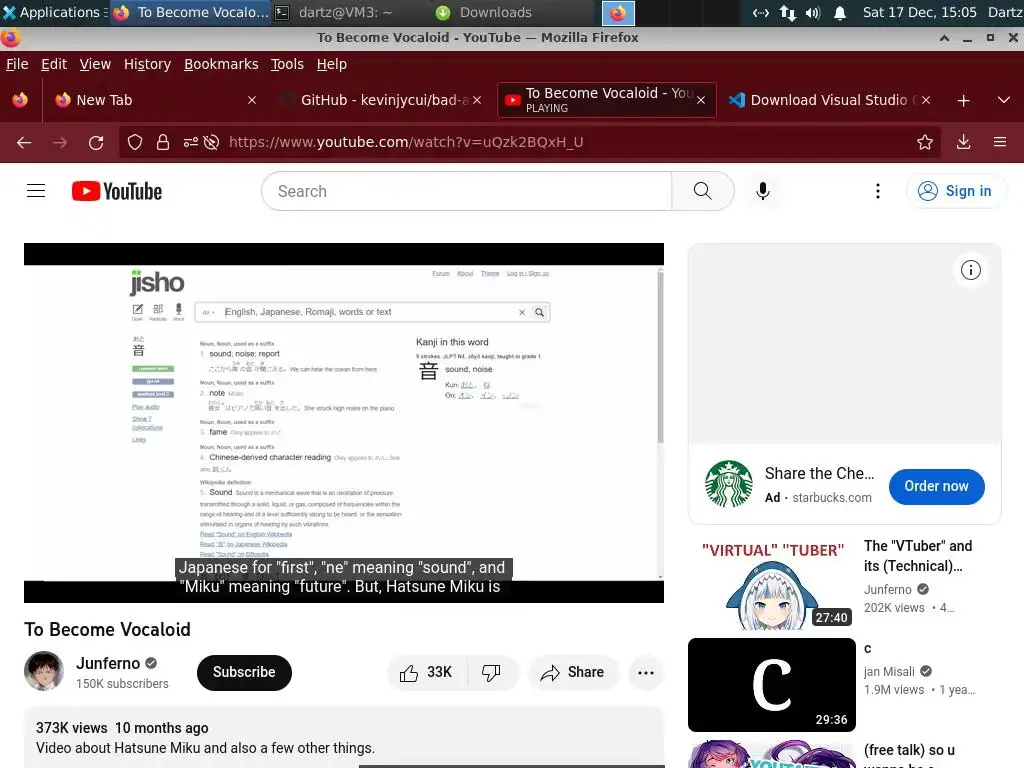Screen dimensions: 1024x768
Task: Switch to the New Tab tab
Action: pos(153,100)
